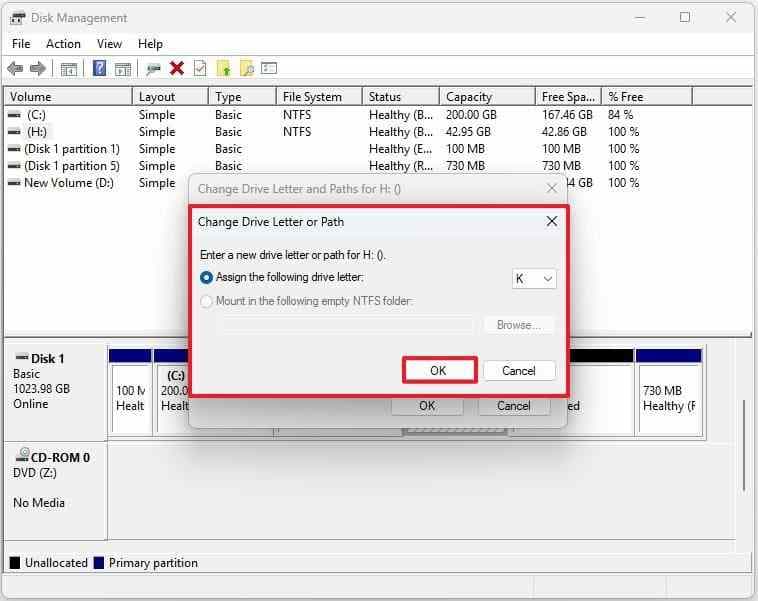Sort by the % Free column header
758x601 pixels.
pyautogui.click(x=647, y=97)
